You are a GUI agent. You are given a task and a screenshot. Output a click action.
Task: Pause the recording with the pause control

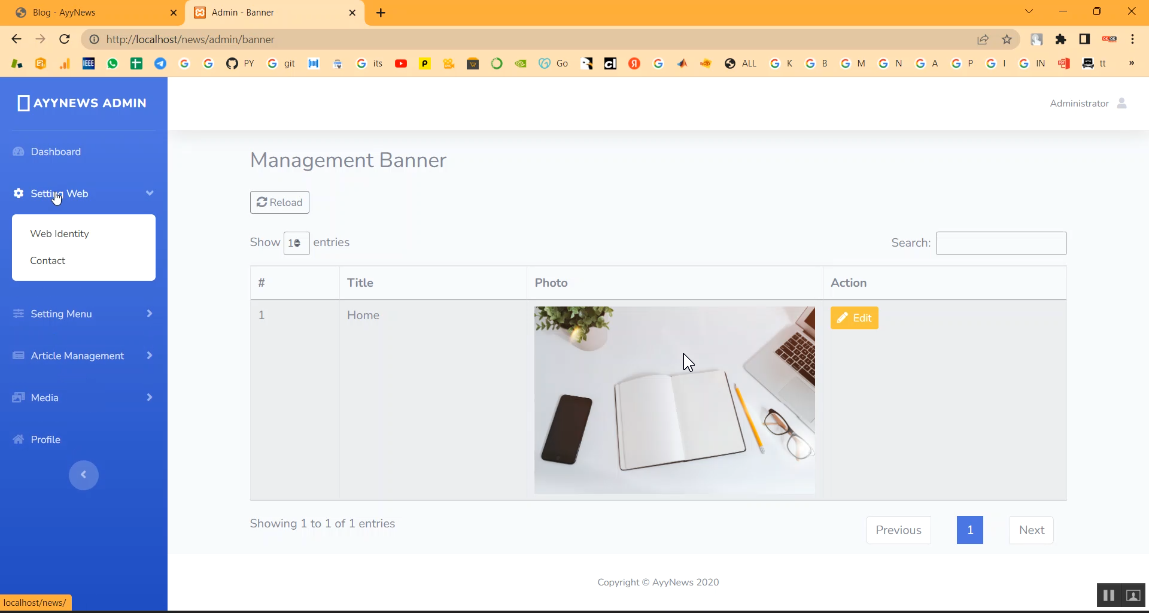click(x=1108, y=595)
